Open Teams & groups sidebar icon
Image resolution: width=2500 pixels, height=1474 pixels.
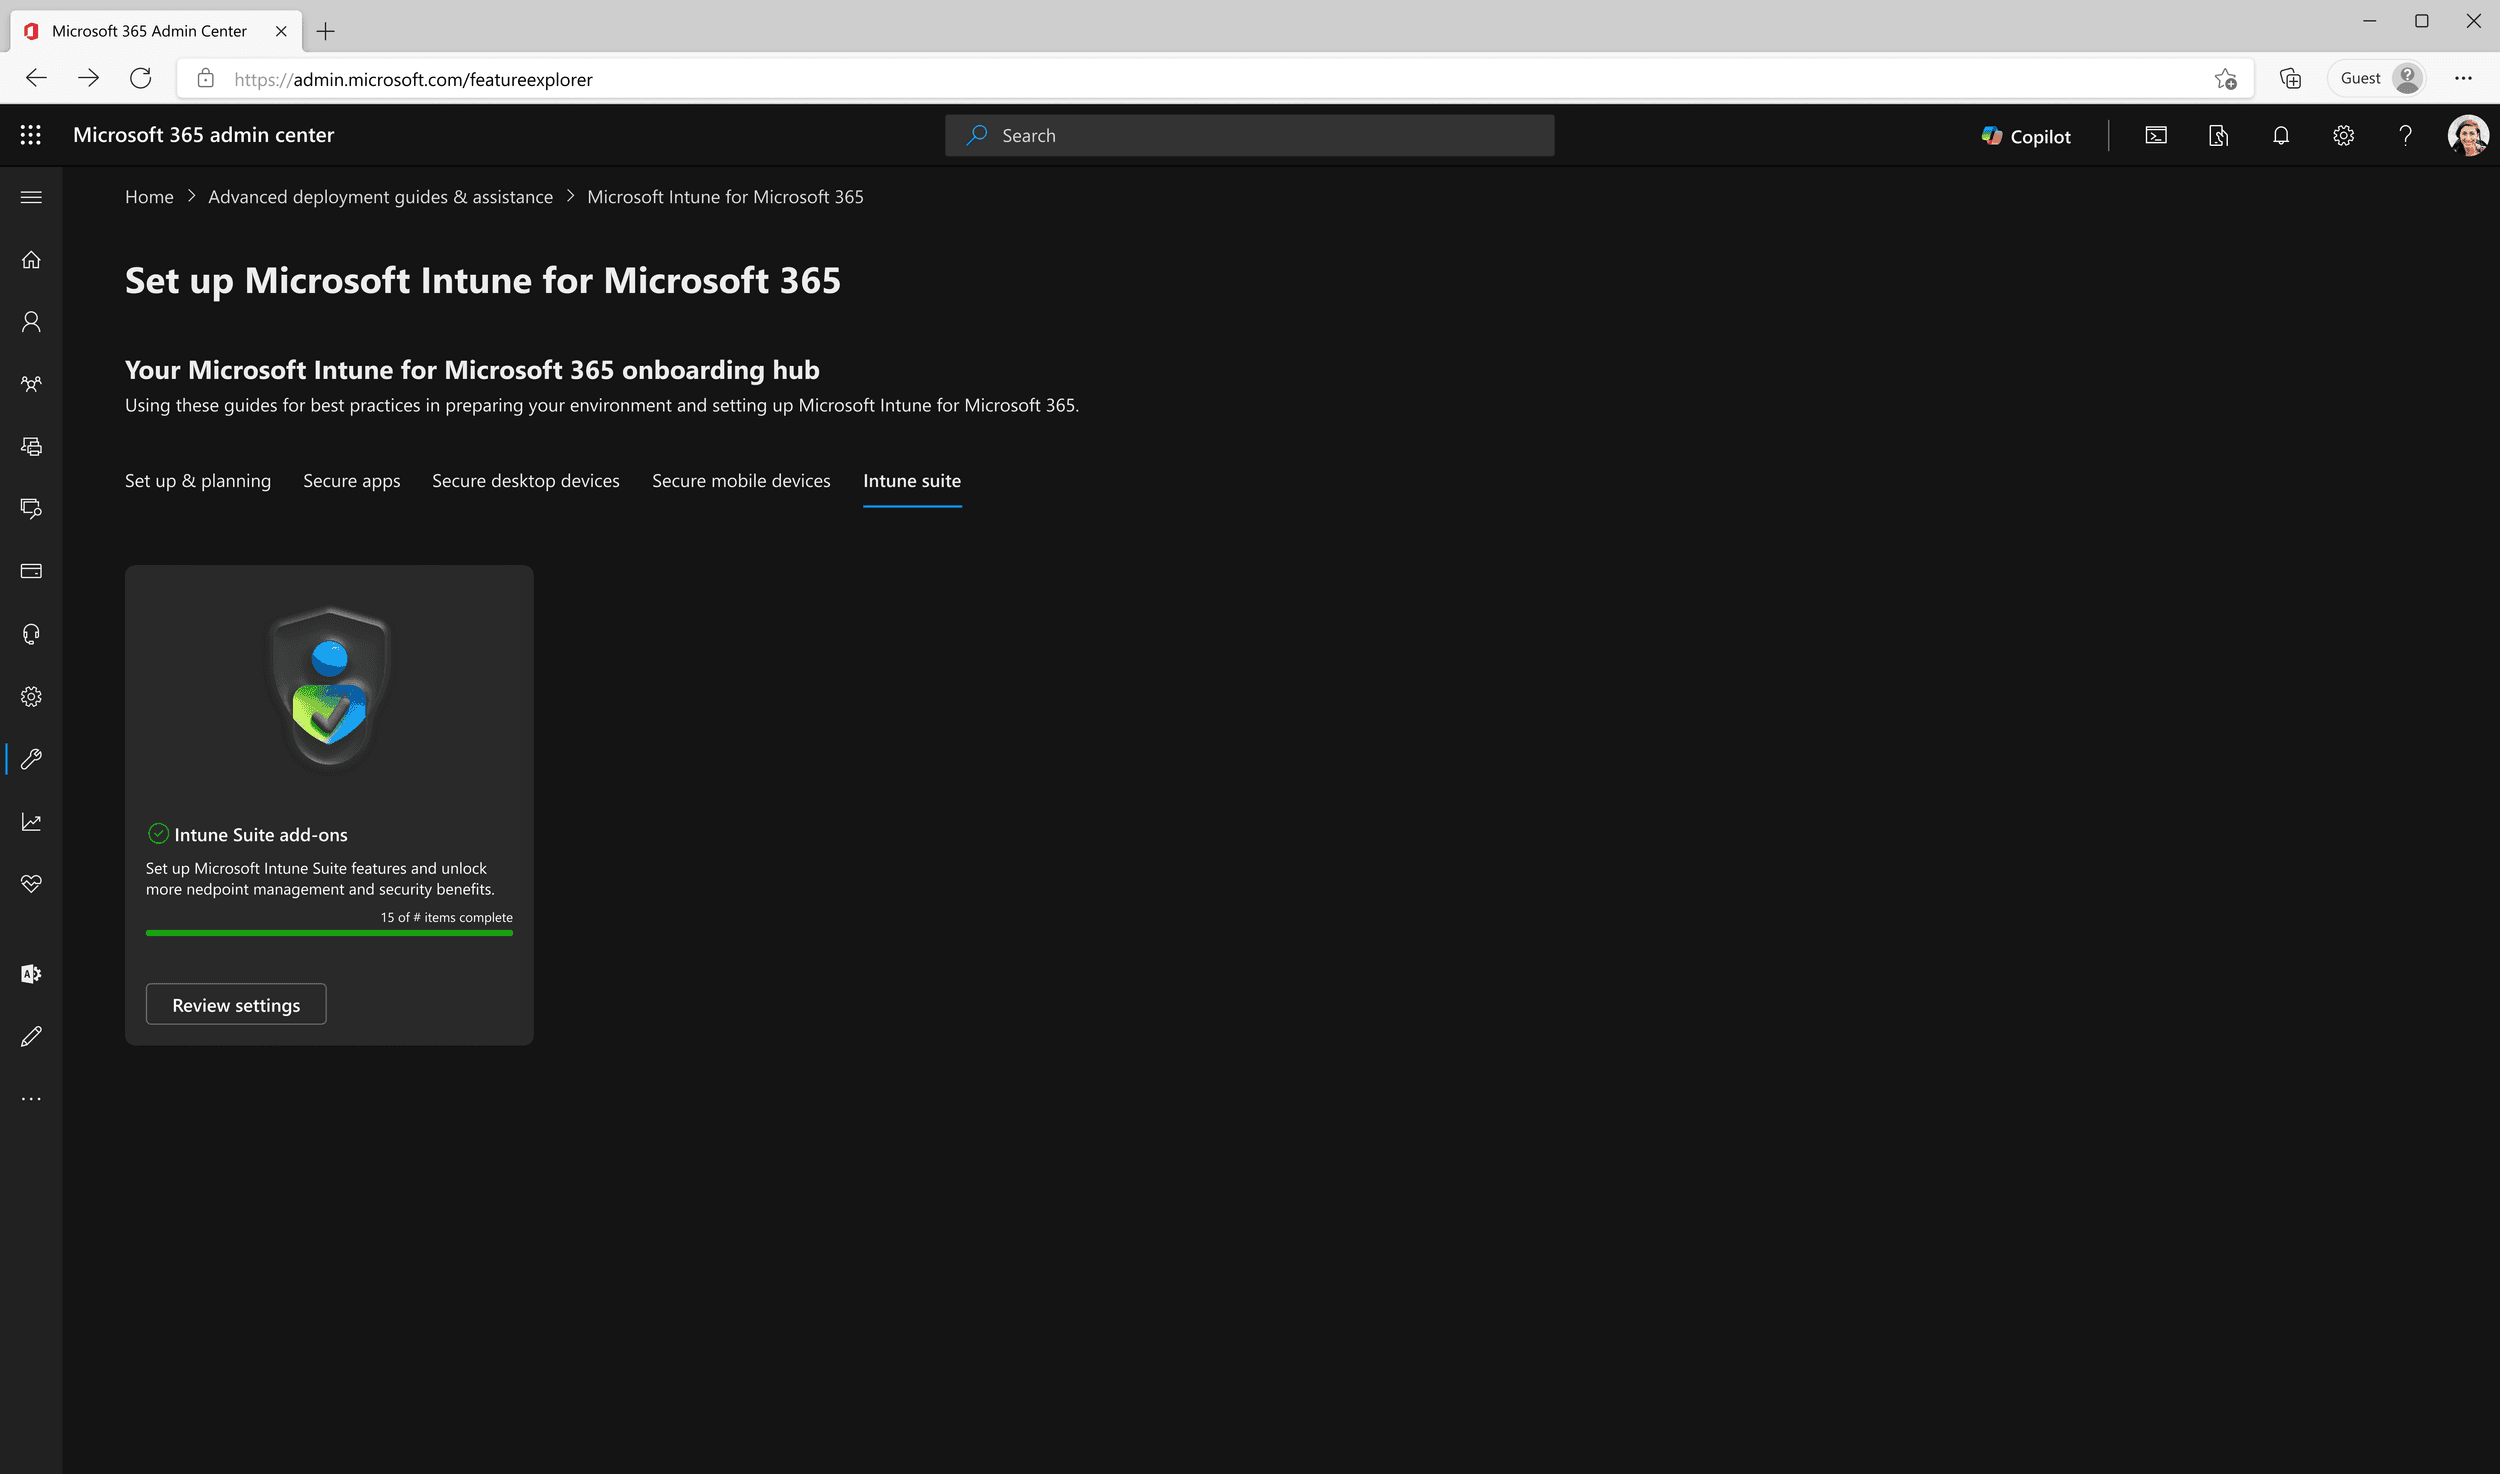31,384
